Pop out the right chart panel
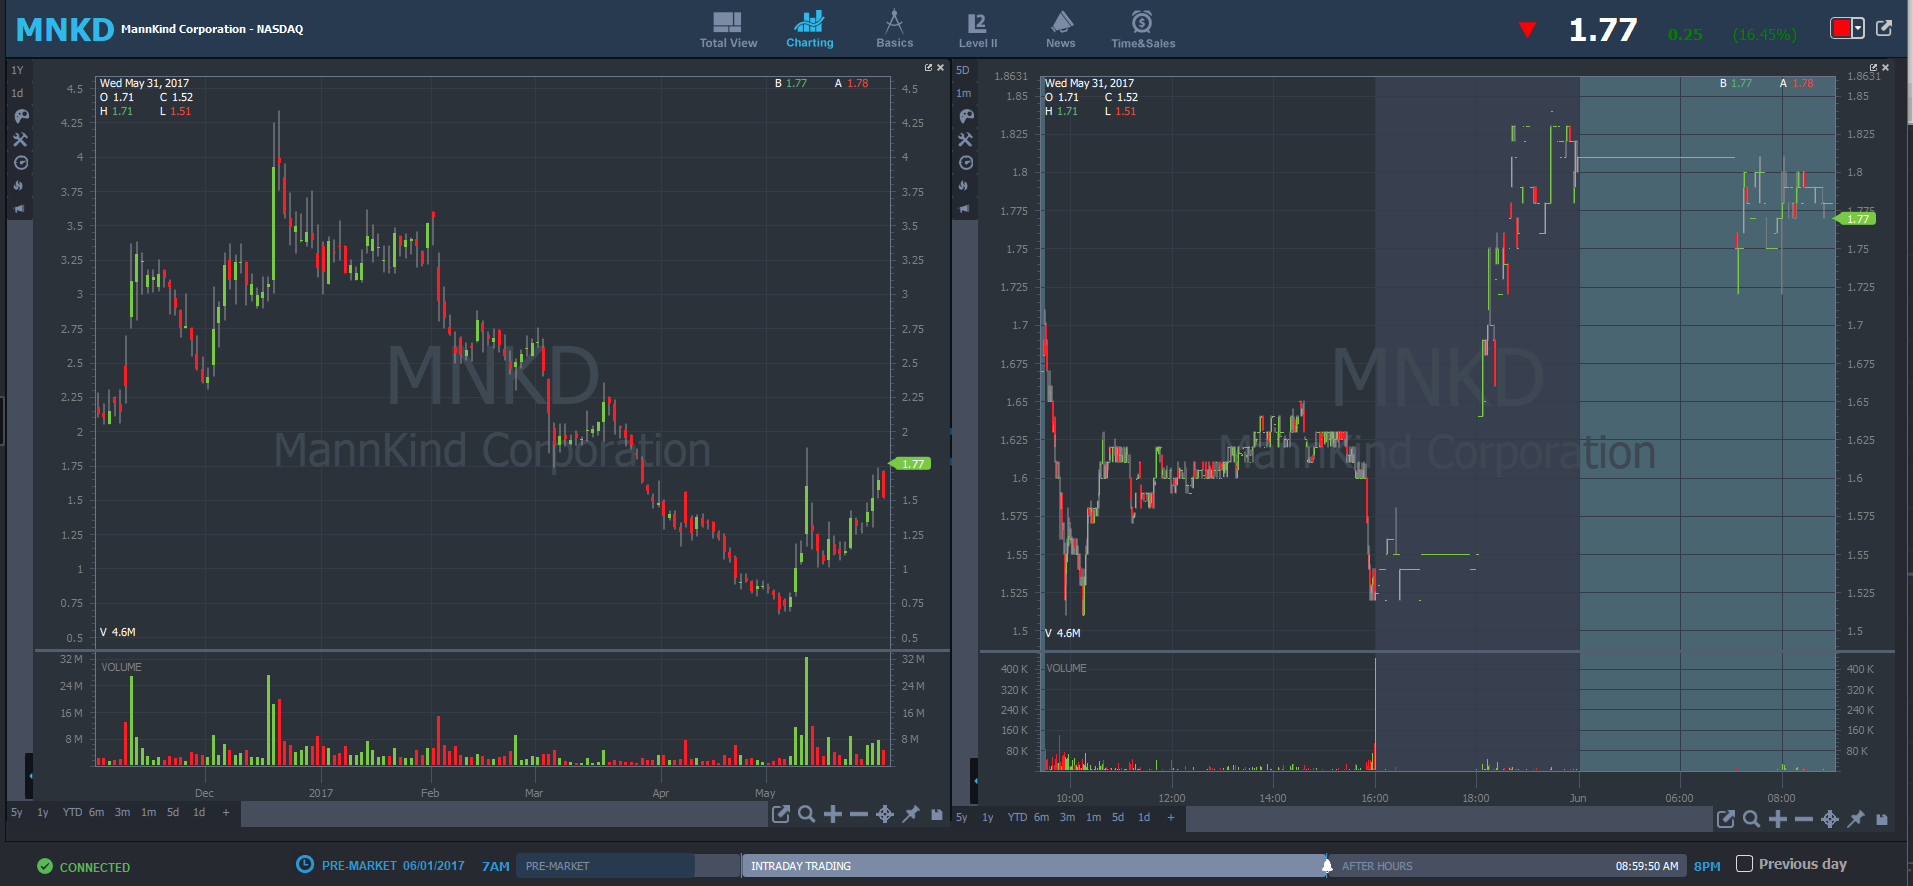This screenshot has width=1913, height=886. coord(1873,68)
